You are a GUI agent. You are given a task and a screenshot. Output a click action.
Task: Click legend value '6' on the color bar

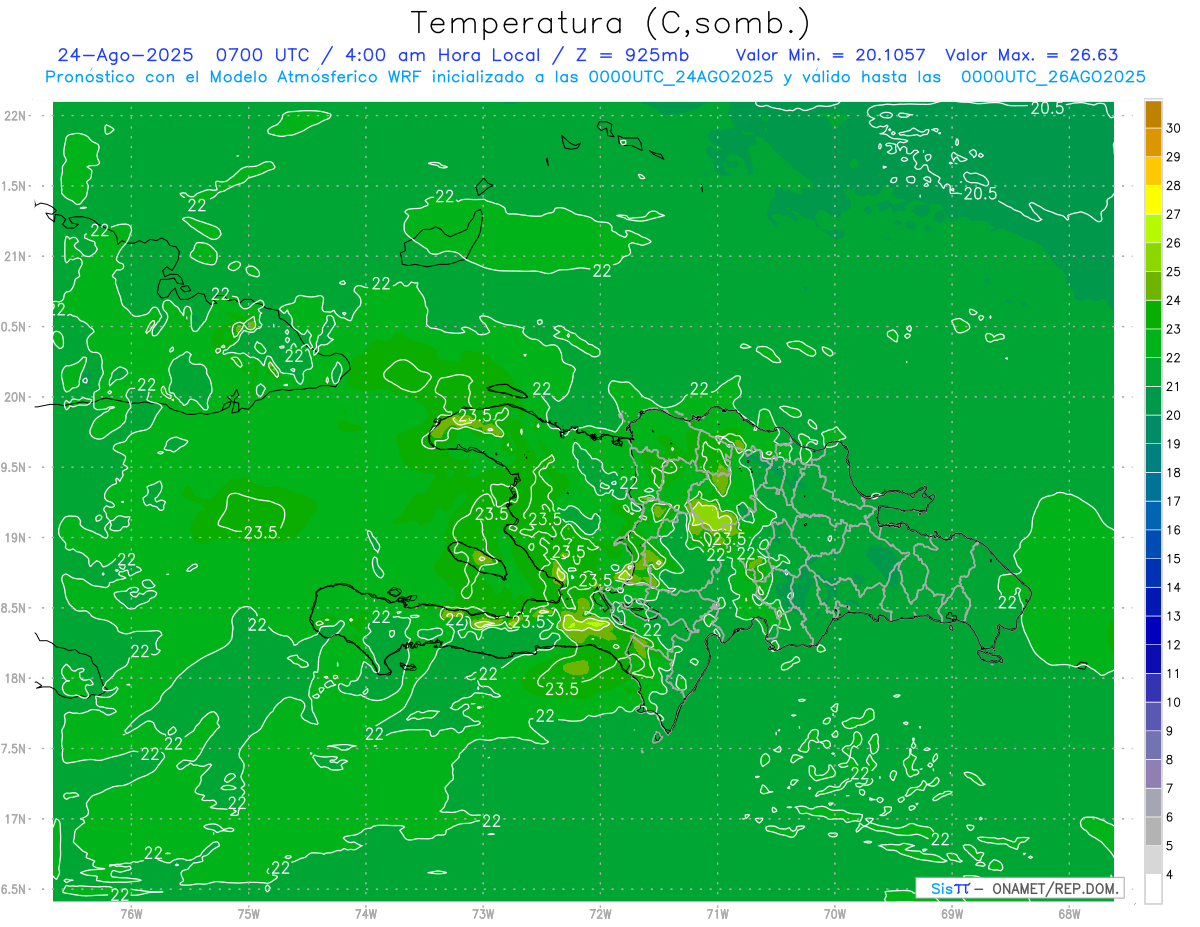click(1171, 817)
